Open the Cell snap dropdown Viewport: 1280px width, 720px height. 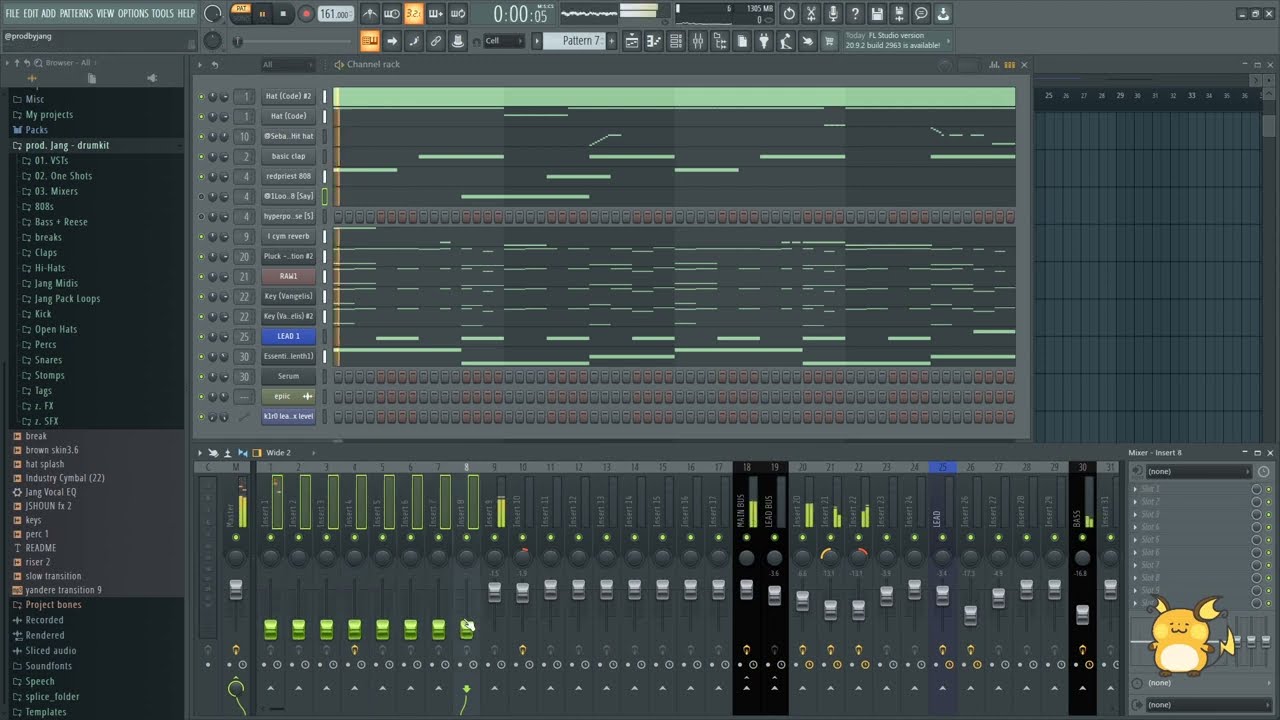click(503, 41)
